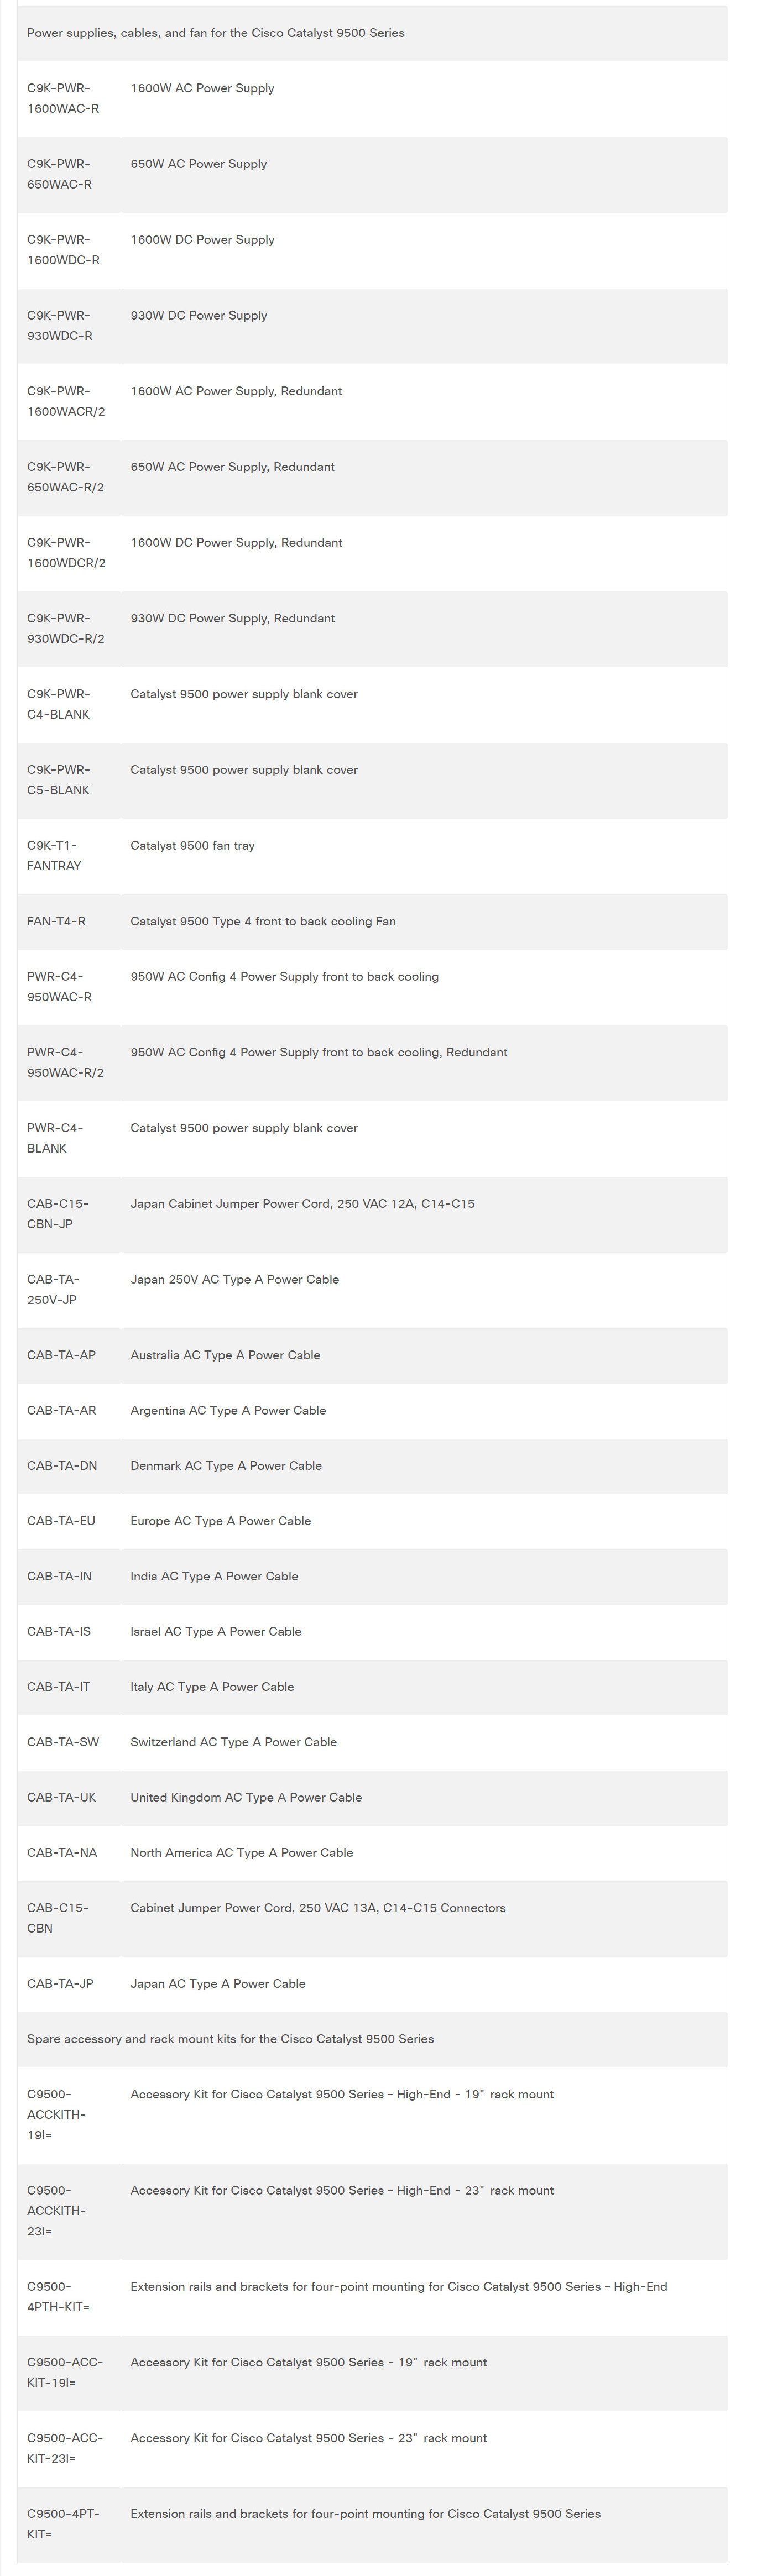Select Japan Cabinet Jumper Power Cord description
The width and height of the screenshot is (767, 2576).
tap(302, 1203)
